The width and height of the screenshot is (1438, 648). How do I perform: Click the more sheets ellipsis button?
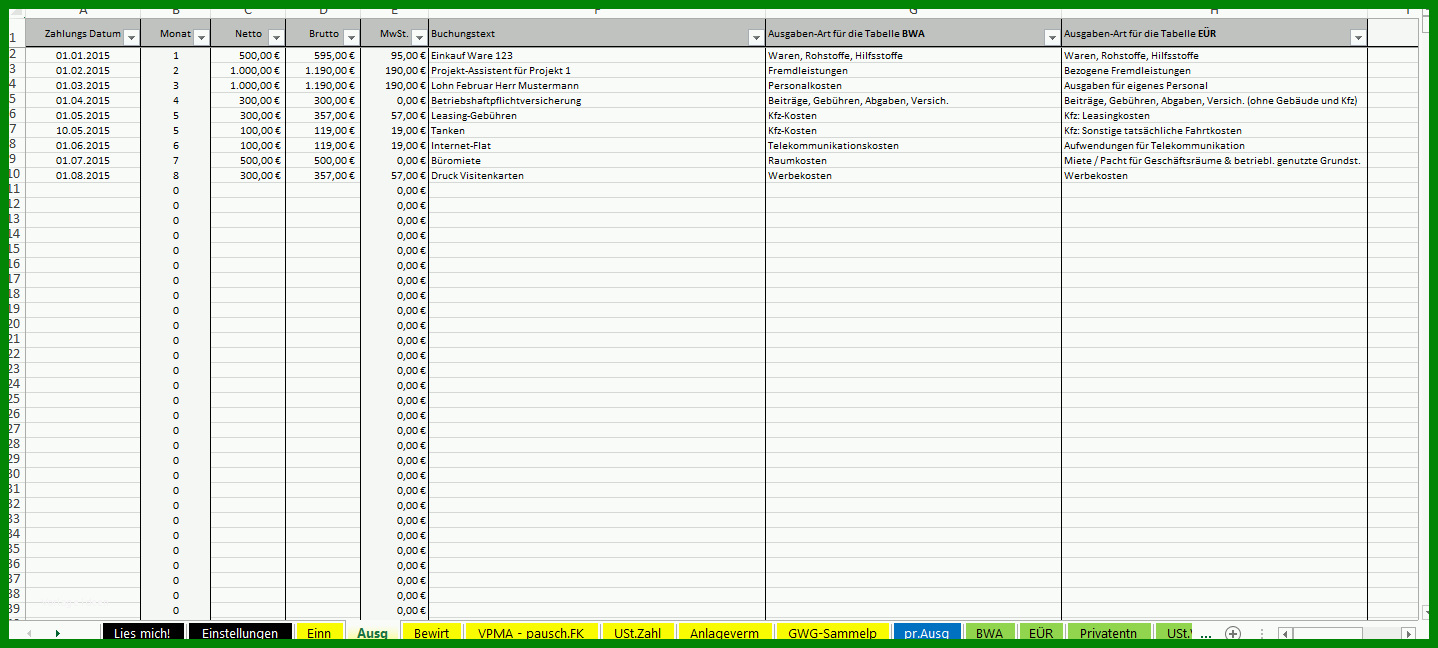pyautogui.click(x=1206, y=634)
